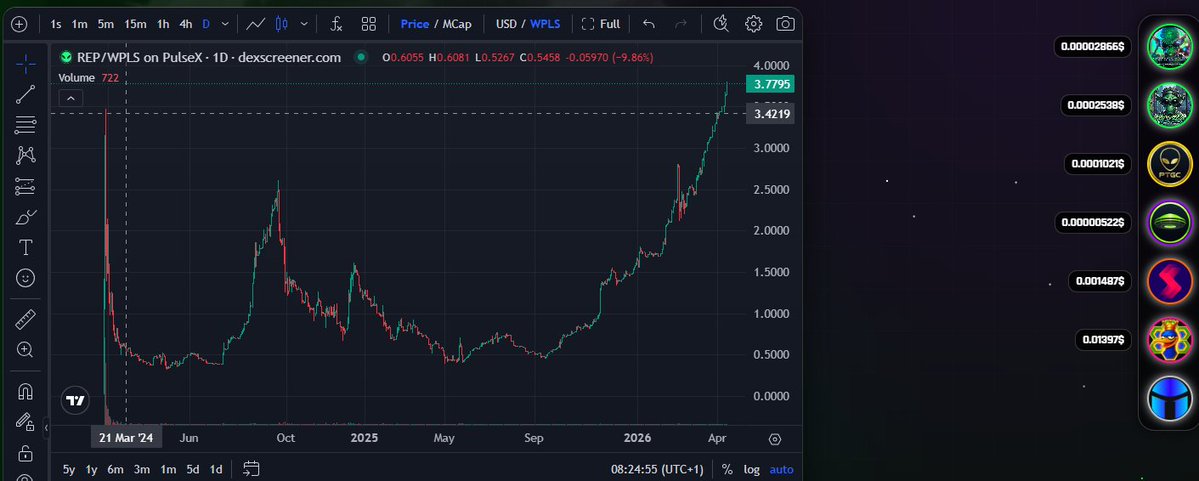Screen dimensions: 1199x481
Task: Select the 1s timeframe
Action: (56, 24)
